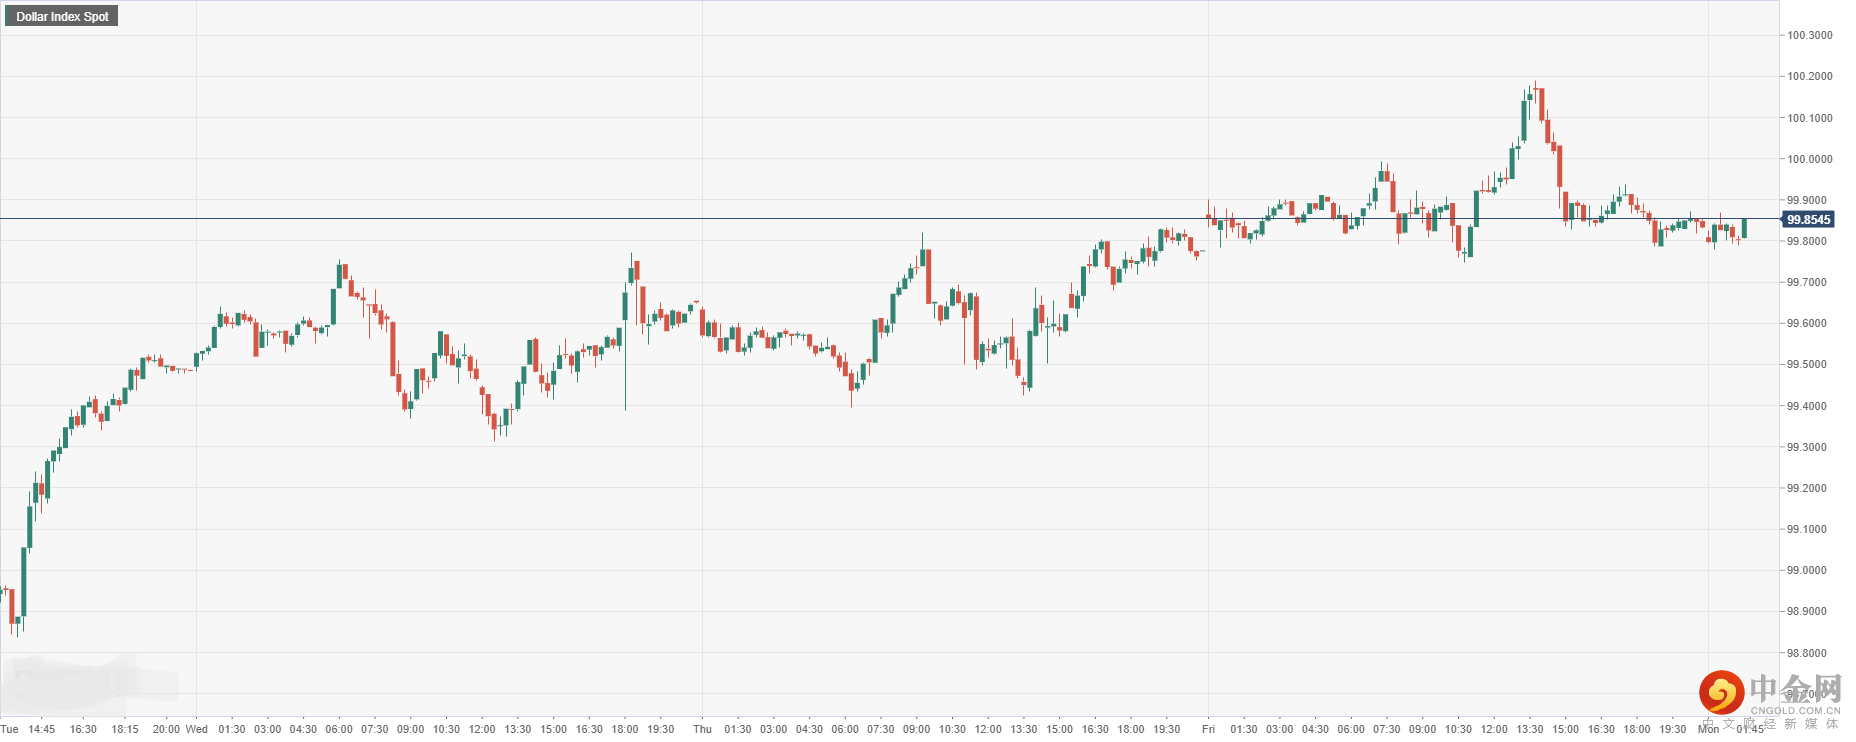Click the 99.5000 price axis label
The width and height of the screenshot is (1856, 742).
point(1806,364)
